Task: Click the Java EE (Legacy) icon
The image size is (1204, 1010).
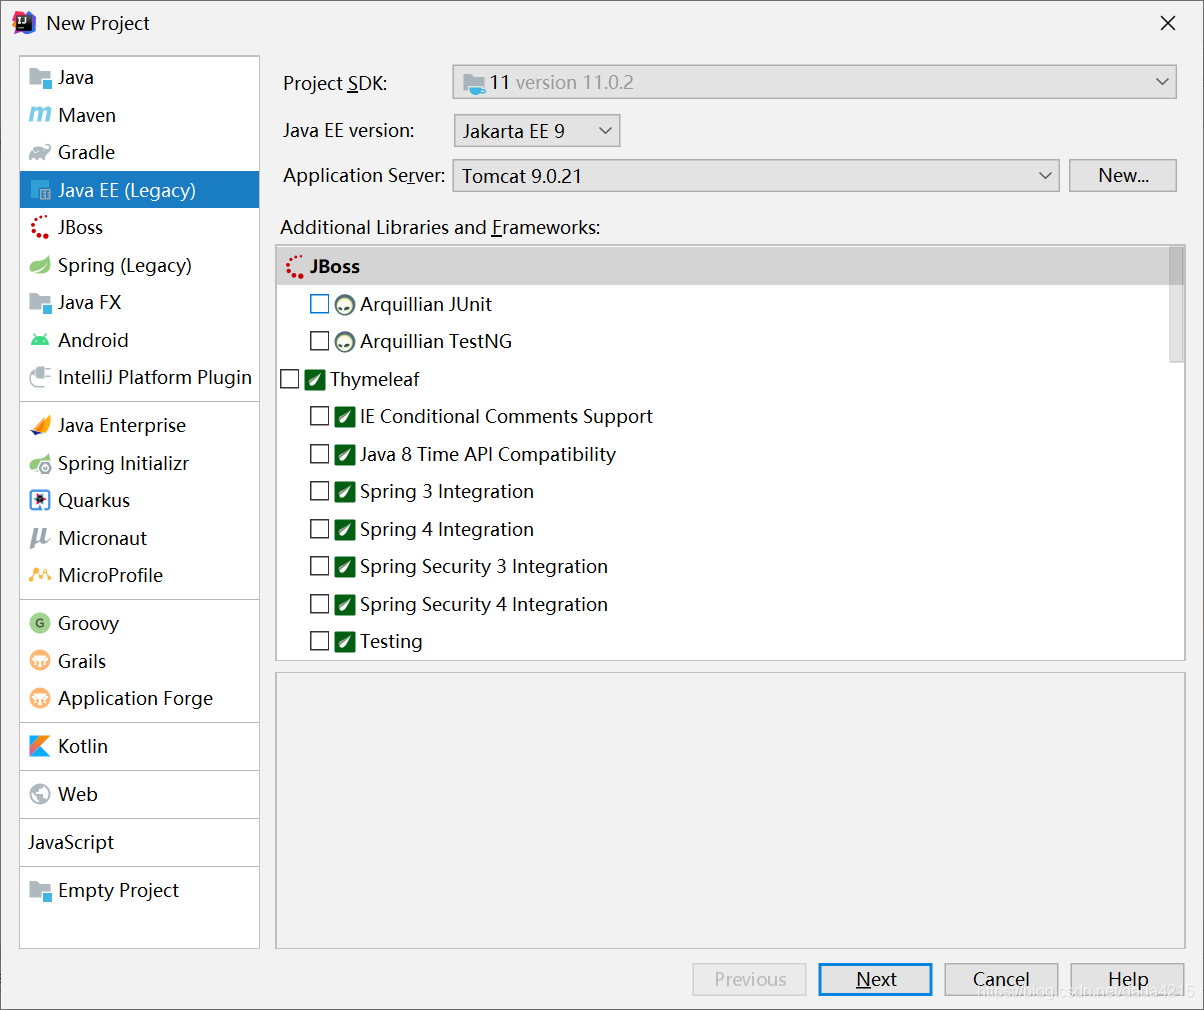Action: [40, 190]
